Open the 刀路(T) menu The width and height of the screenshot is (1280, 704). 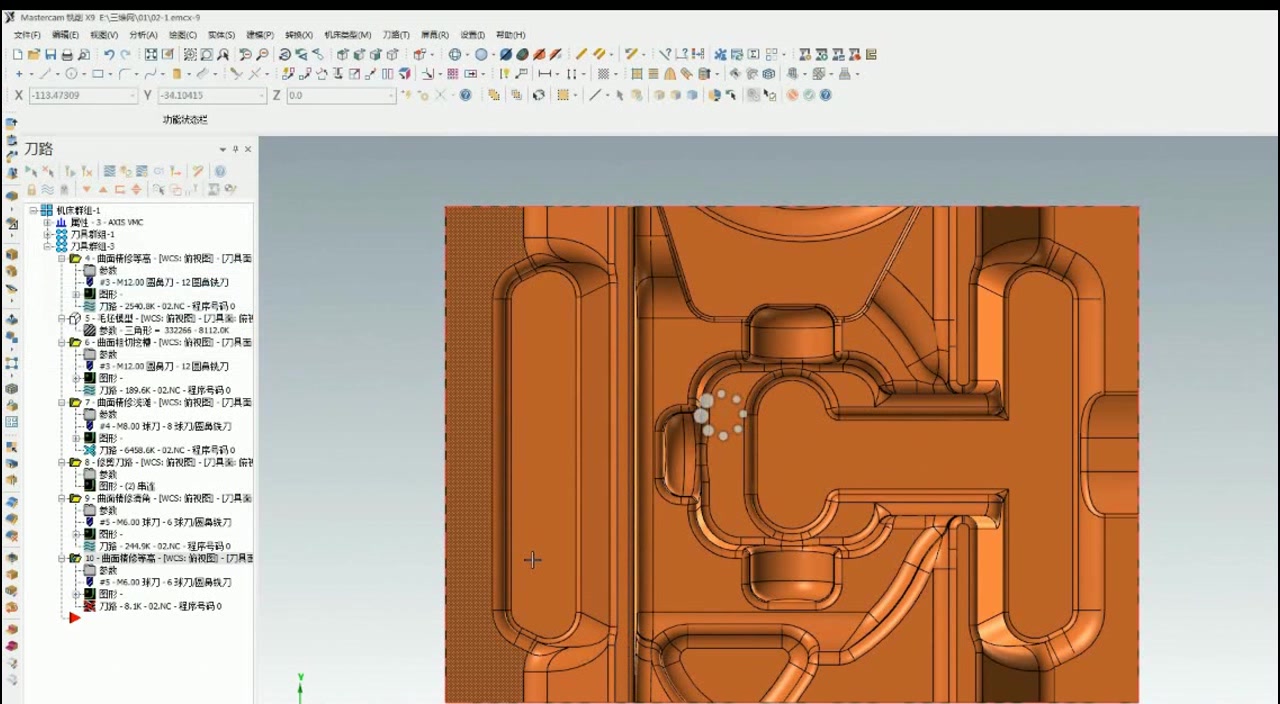point(396,35)
